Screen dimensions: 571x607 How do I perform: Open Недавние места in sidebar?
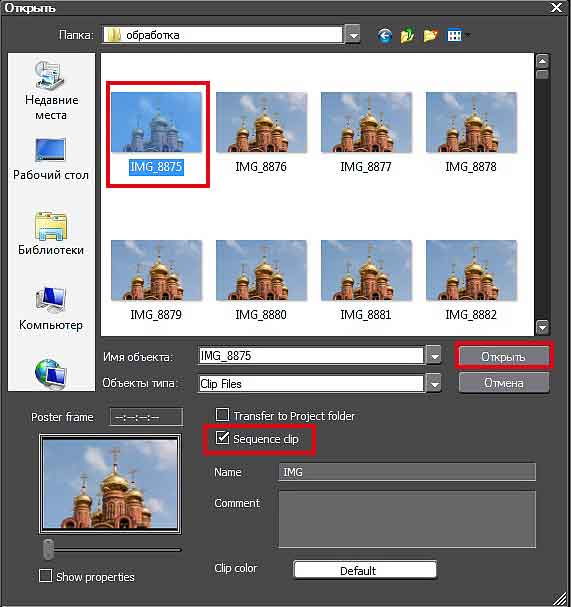tap(51, 91)
